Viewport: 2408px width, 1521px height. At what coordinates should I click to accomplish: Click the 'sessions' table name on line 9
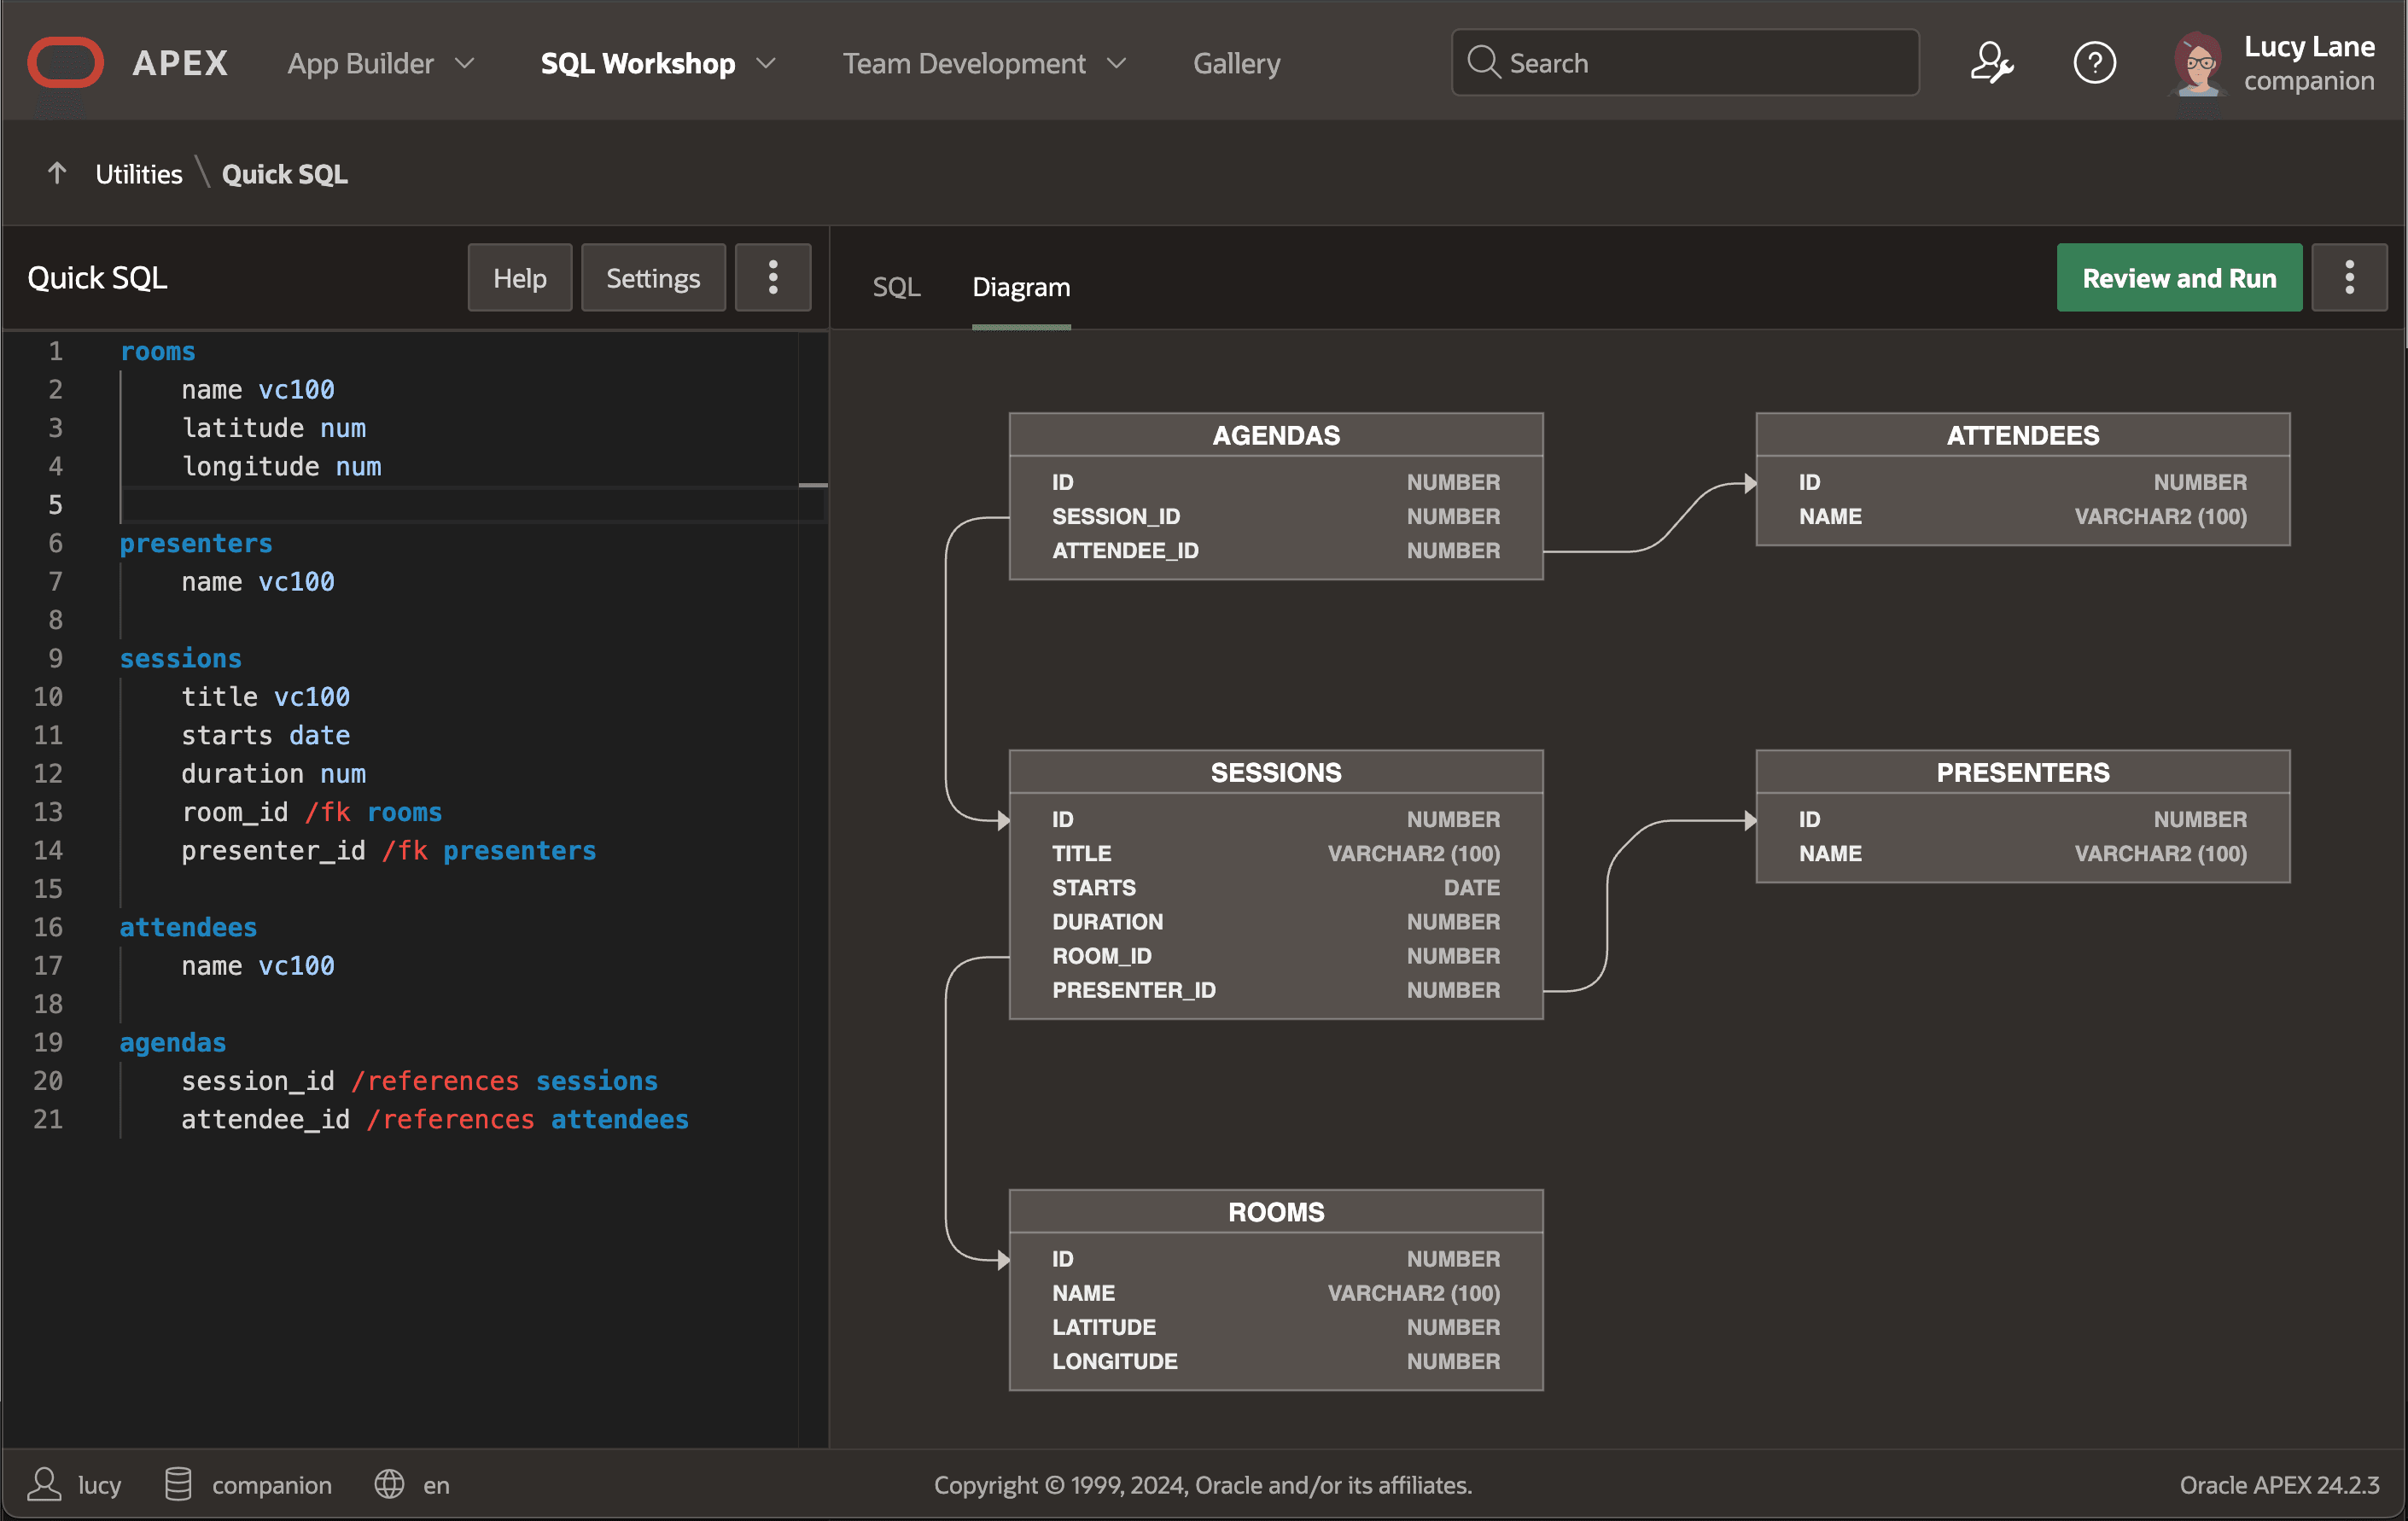(x=181, y=658)
